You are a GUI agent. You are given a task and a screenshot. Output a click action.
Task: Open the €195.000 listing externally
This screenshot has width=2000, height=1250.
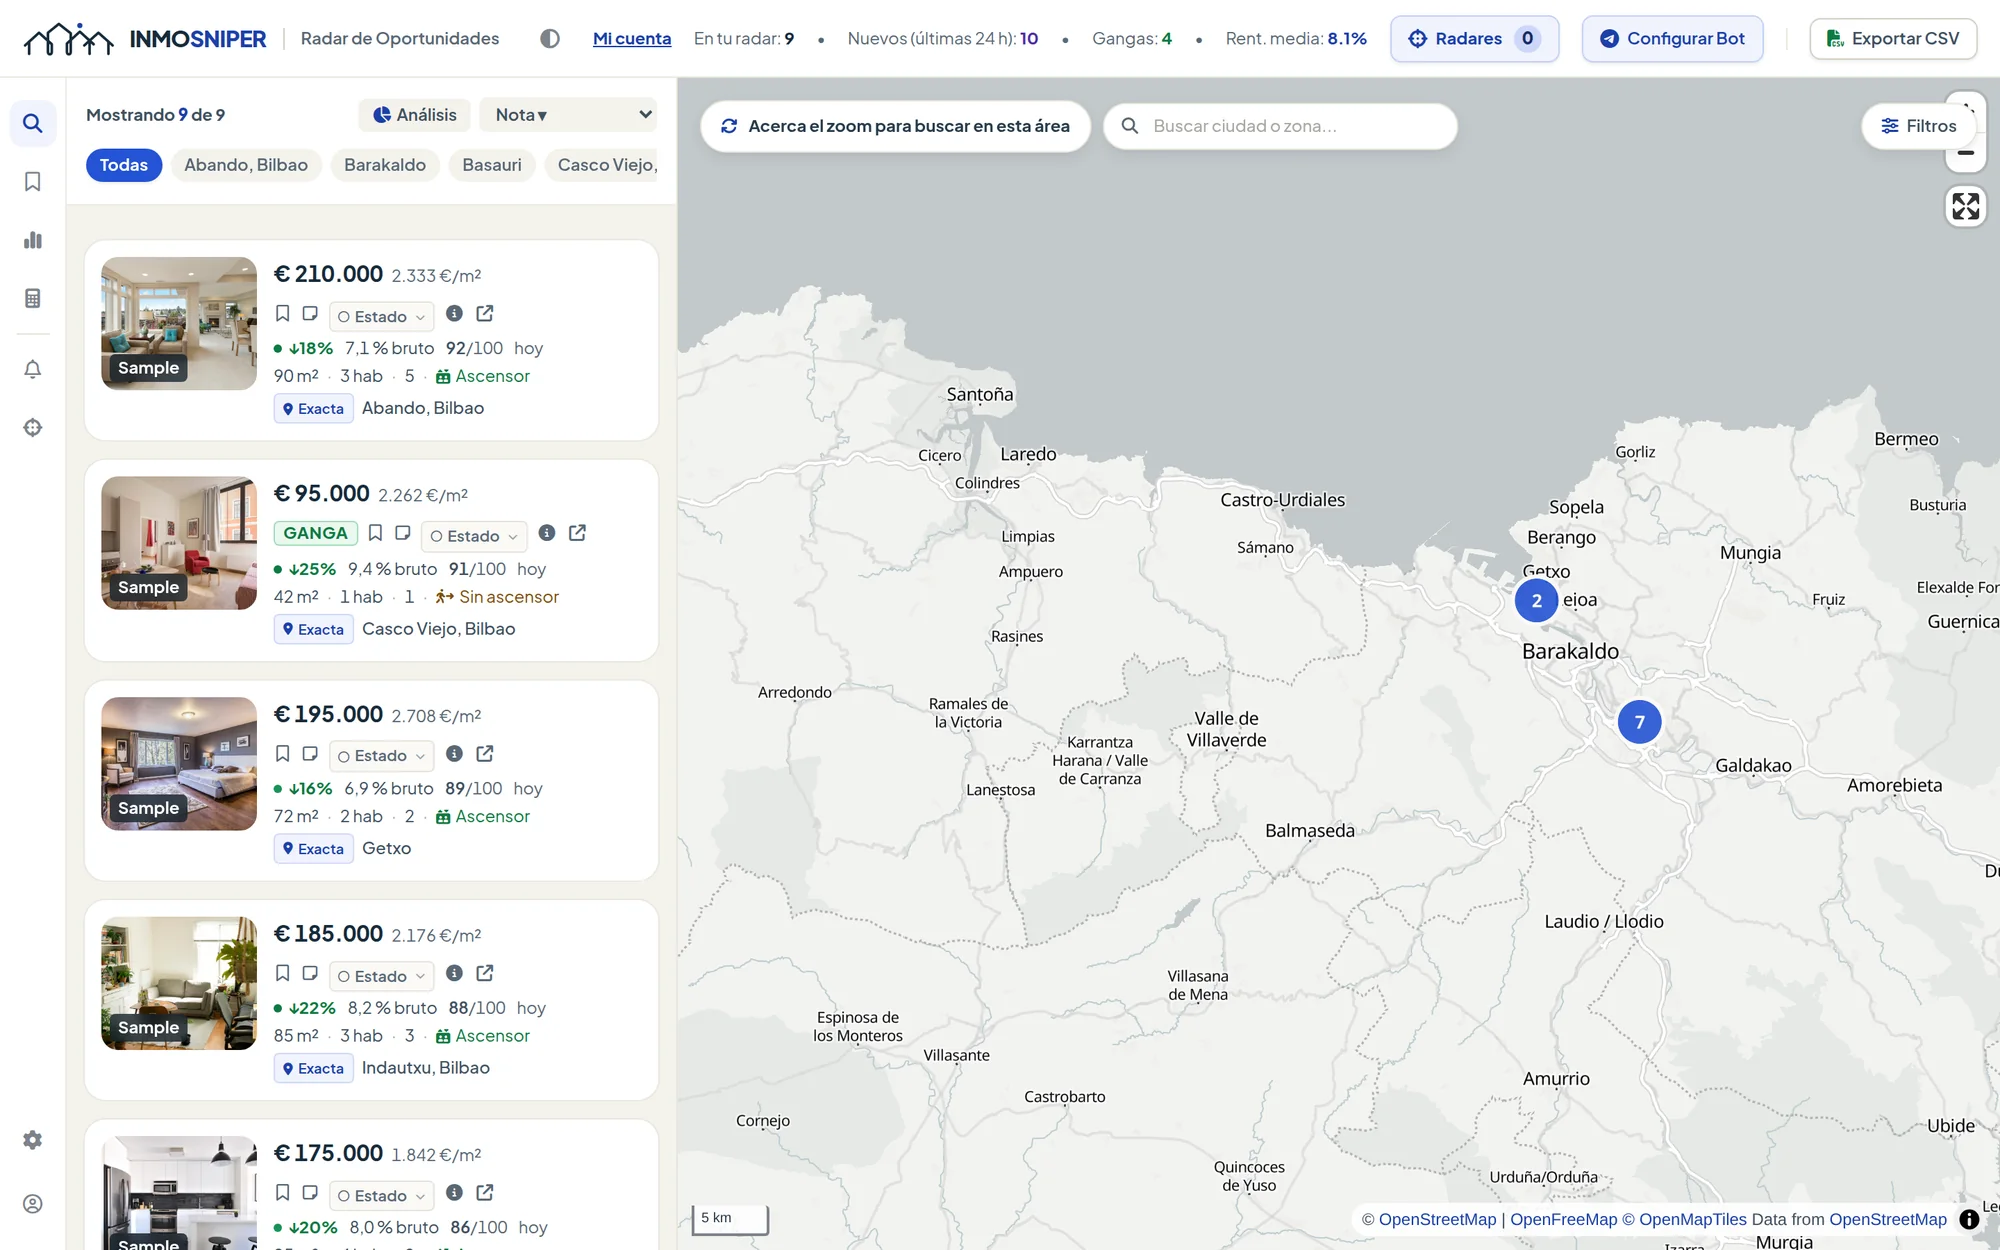[485, 754]
